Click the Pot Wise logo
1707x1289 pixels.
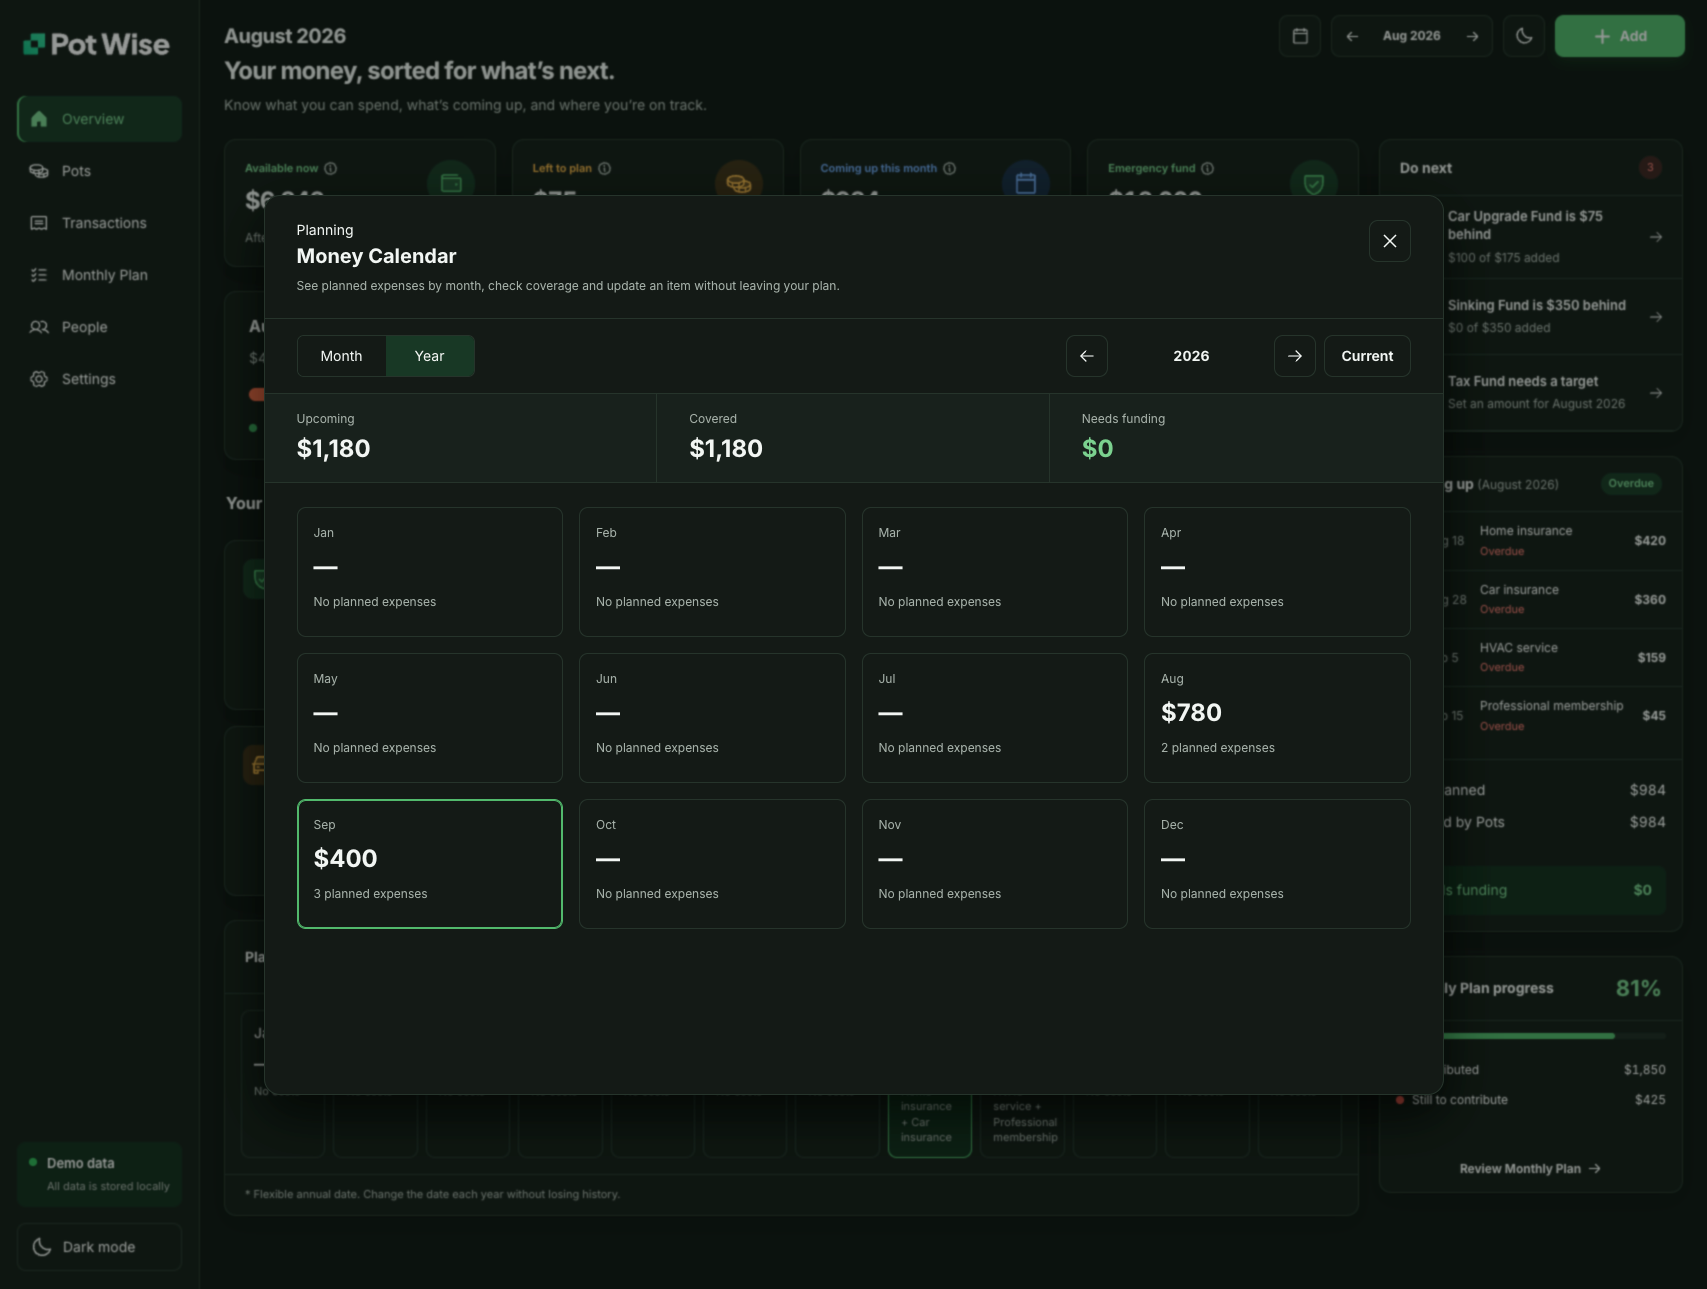(97, 44)
